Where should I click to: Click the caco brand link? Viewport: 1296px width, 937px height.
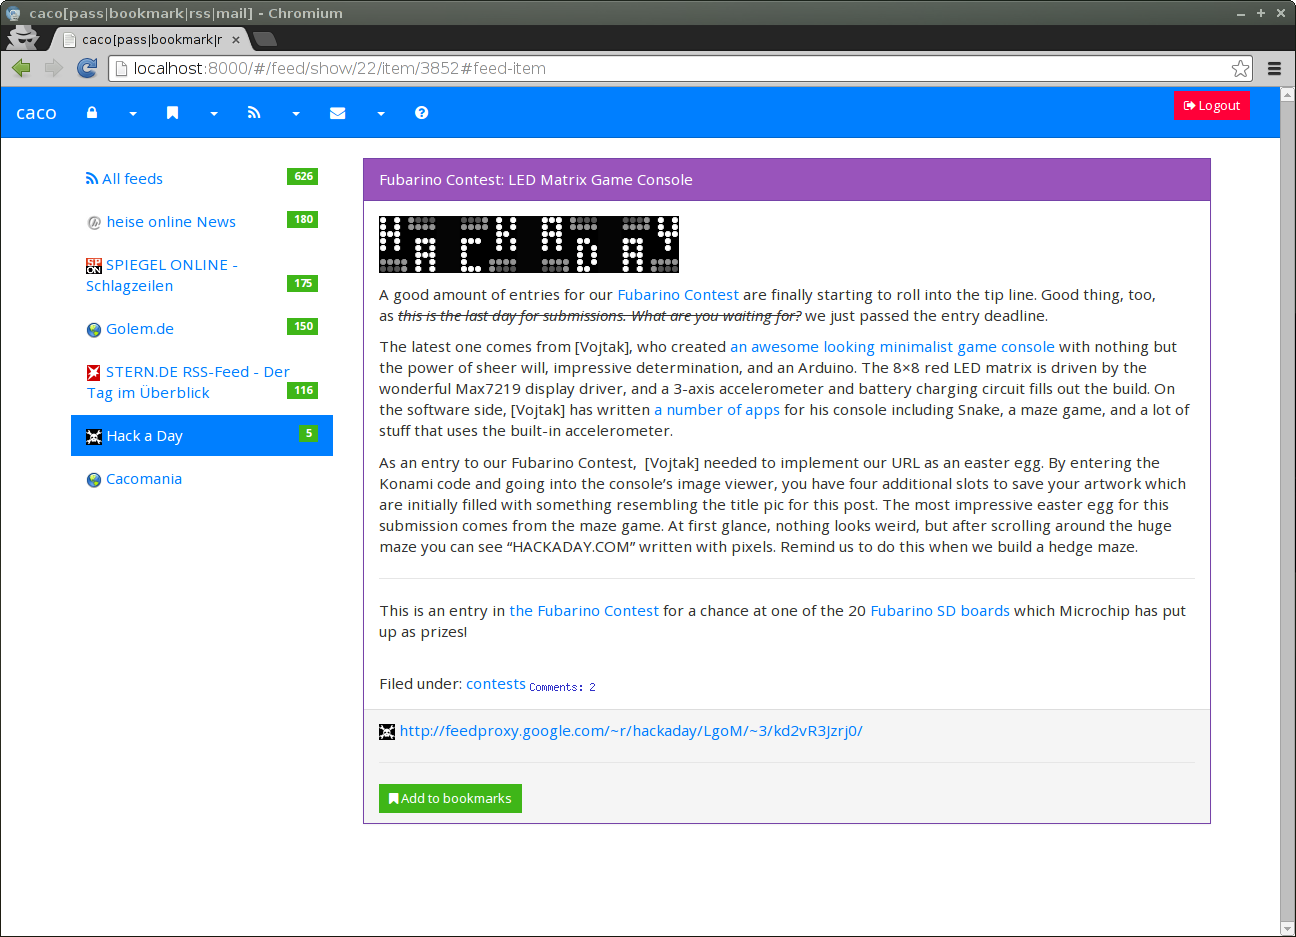click(36, 113)
